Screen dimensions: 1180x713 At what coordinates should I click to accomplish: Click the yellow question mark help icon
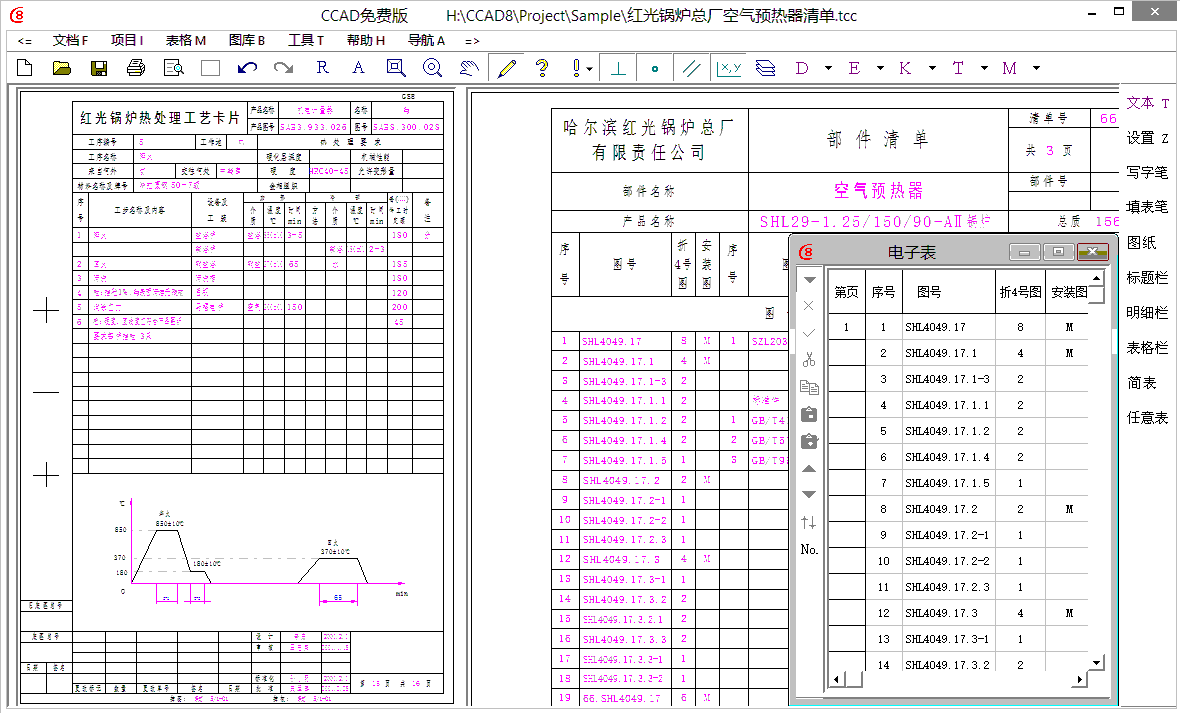click(542, 68)
